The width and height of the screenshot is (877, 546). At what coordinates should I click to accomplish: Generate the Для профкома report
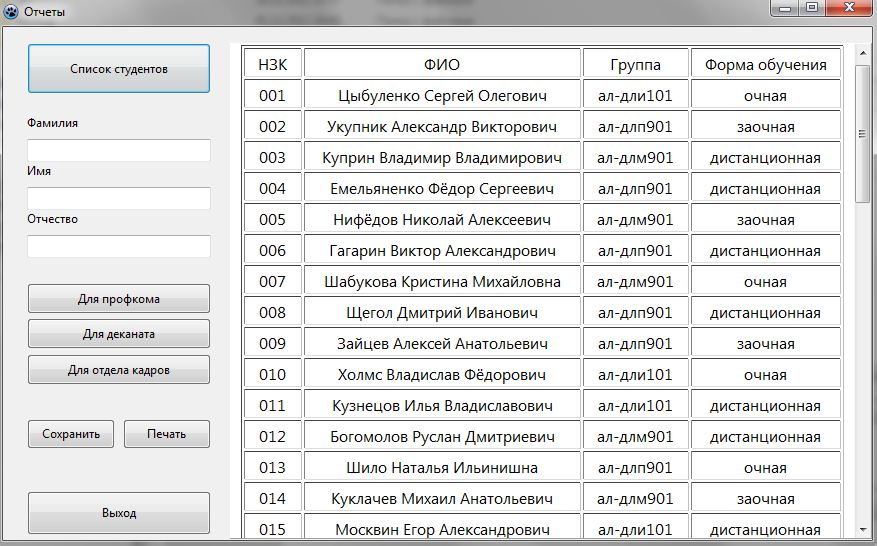[119, 299]
